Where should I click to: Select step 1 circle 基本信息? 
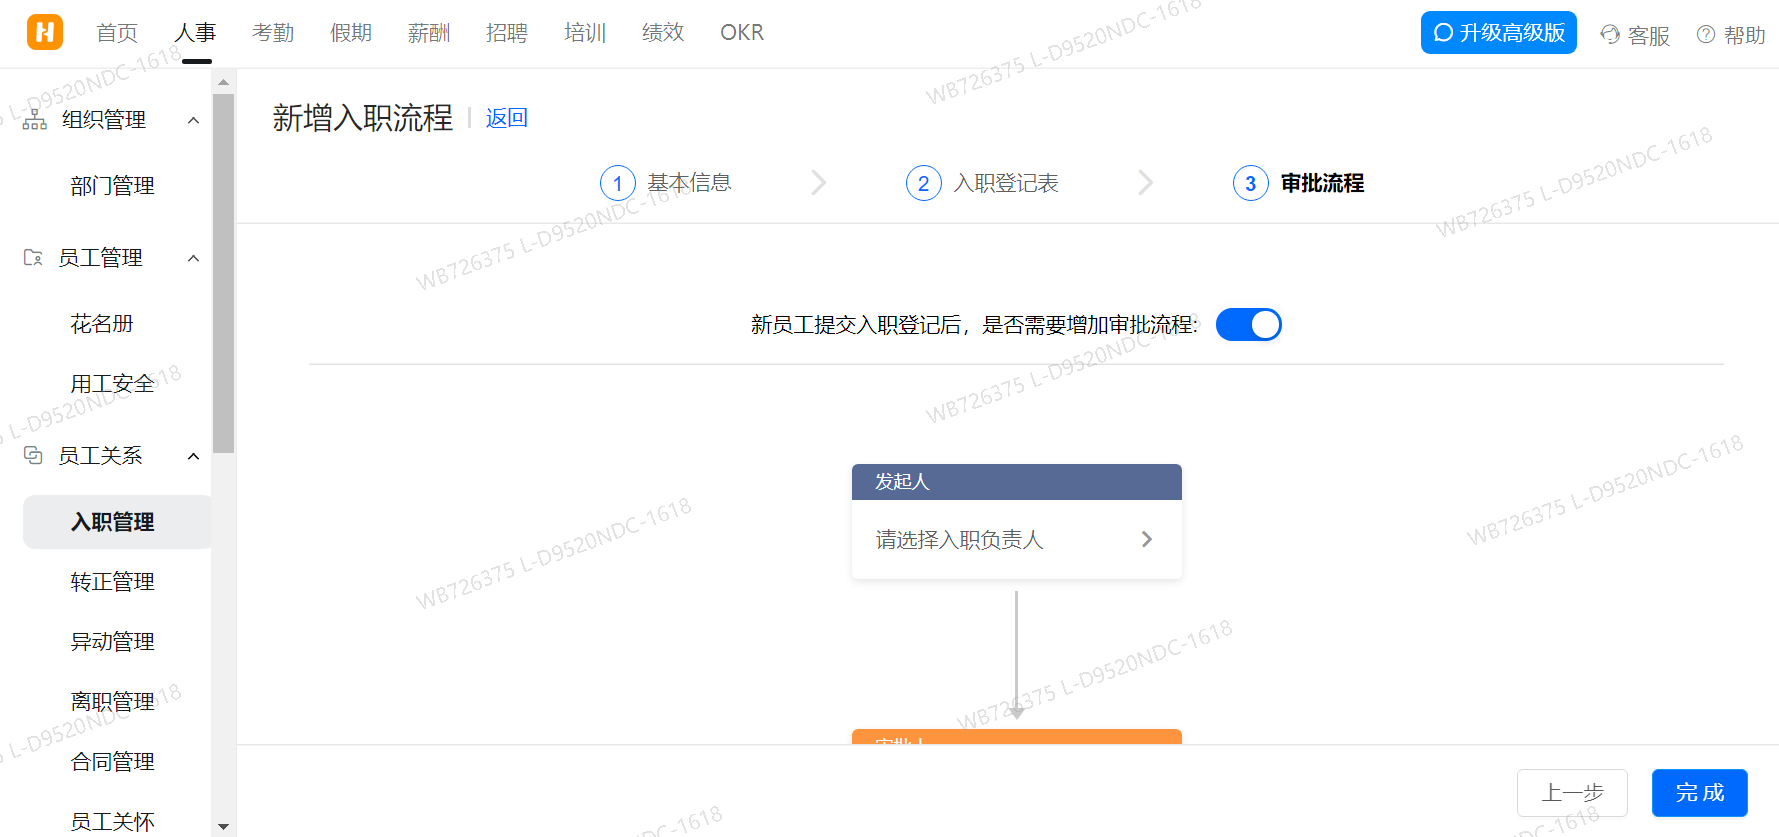coord(617,184)
